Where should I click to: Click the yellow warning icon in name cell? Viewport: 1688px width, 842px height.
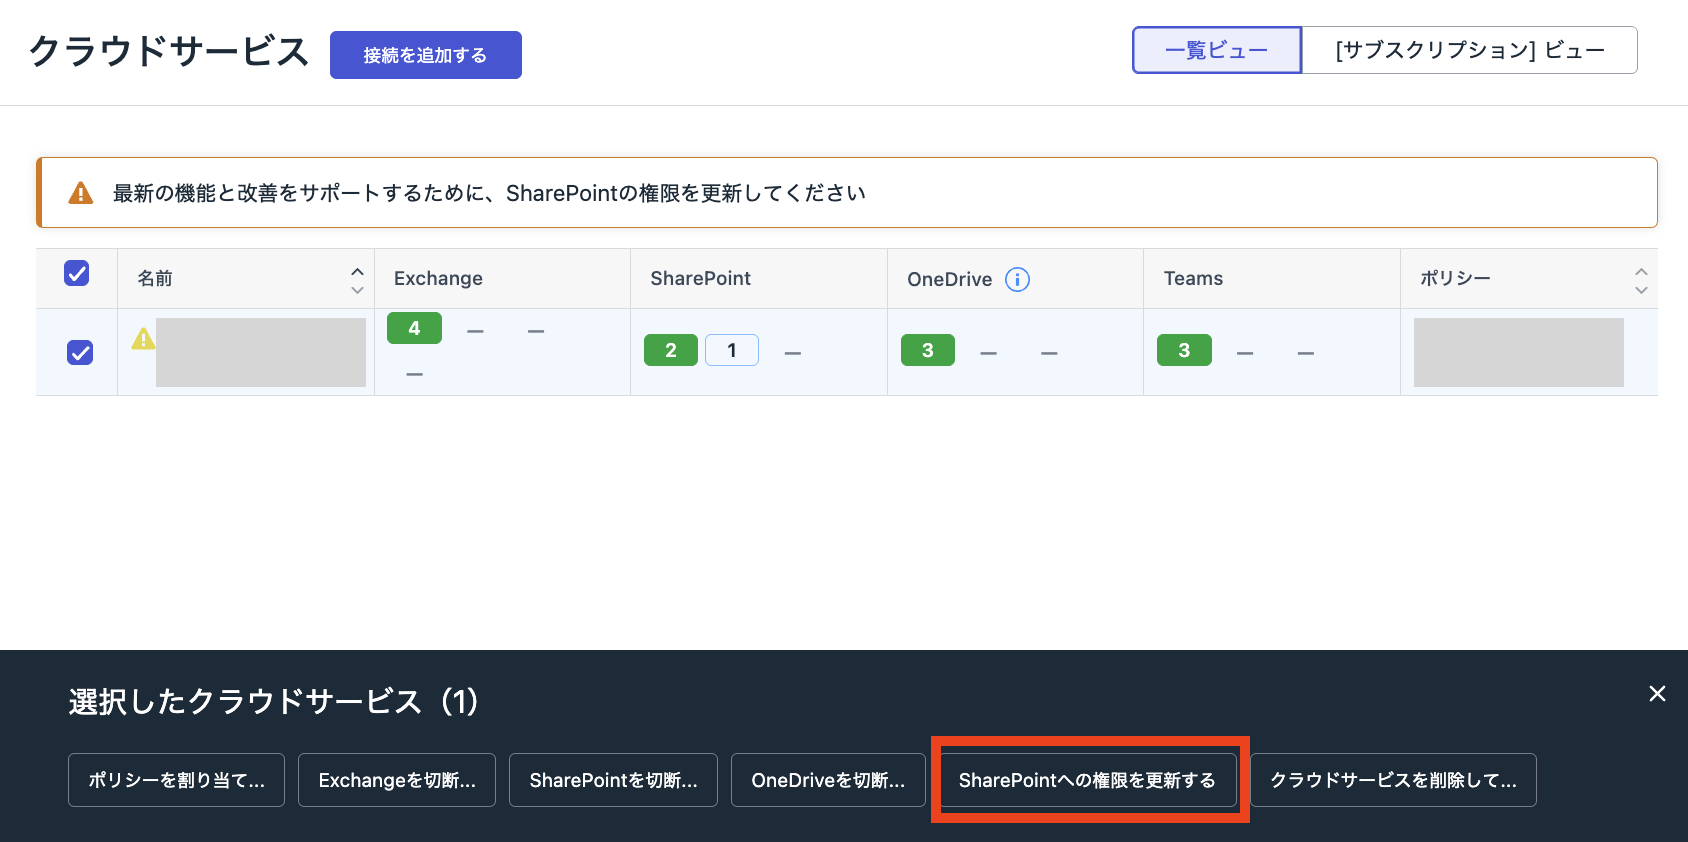(x=143, y=338)
